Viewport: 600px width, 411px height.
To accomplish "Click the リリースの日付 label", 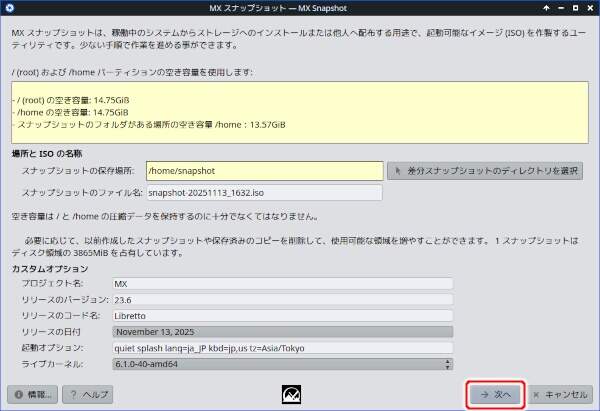I will click(x=51, y=332).
